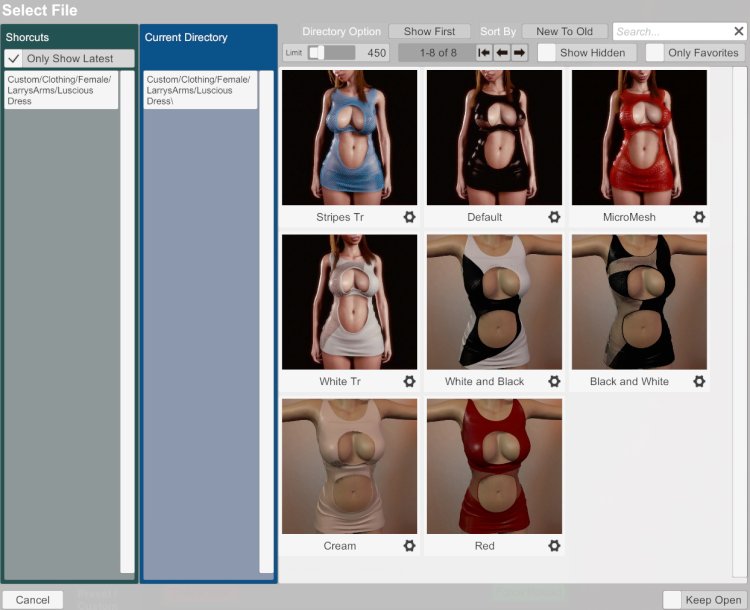This screenshot has width=750, height=610.
Task: Enable the Show Hidden checkbox
Action: pyautogui.click(x=547, y=53)
